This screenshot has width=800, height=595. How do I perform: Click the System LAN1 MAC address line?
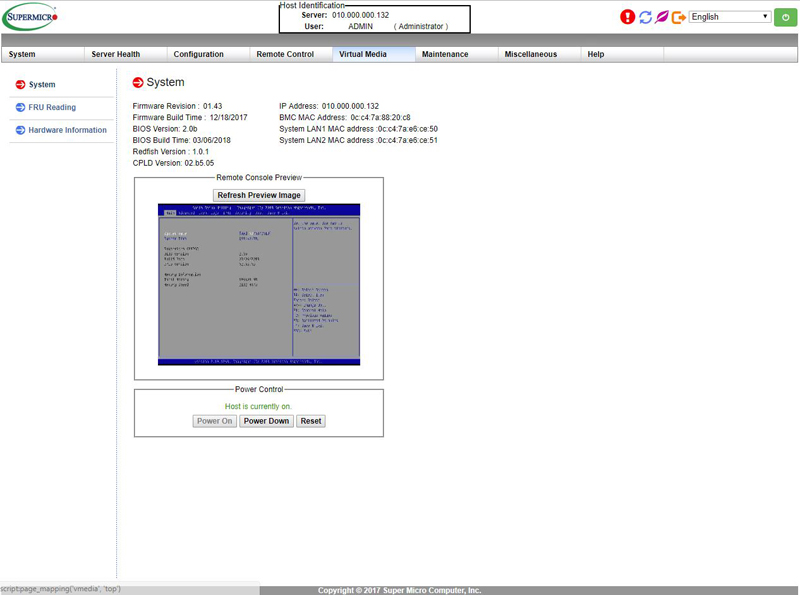pos(358,129)
